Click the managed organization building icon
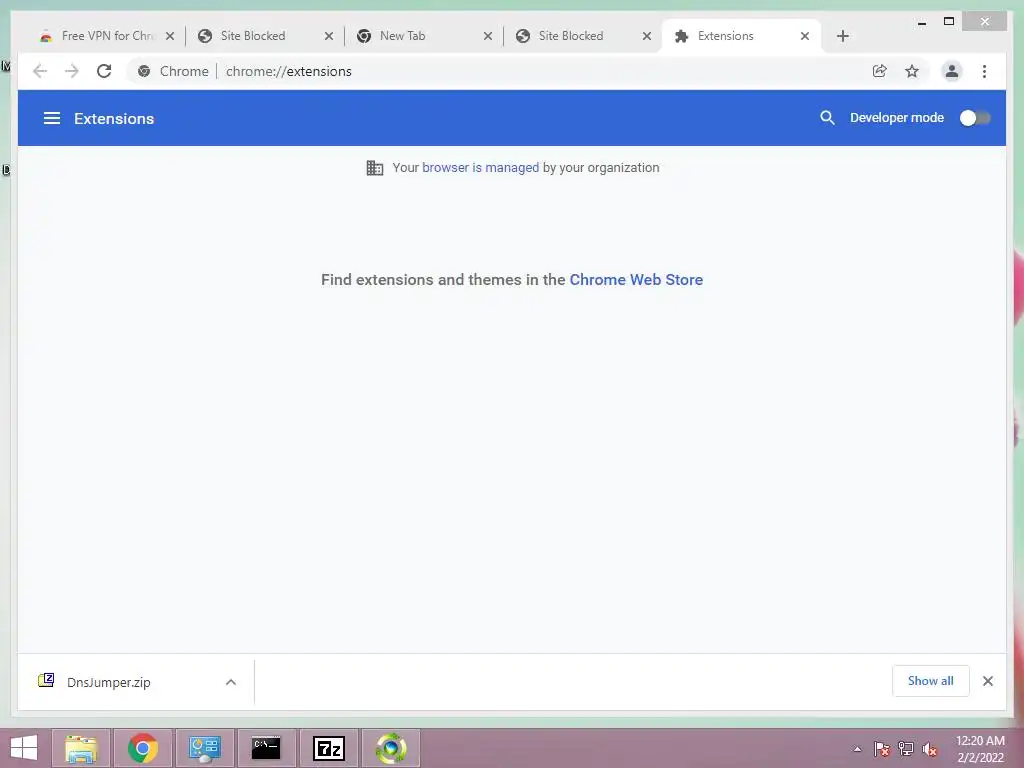This screenshot has width=1024, height=768. tap(375, 168)
